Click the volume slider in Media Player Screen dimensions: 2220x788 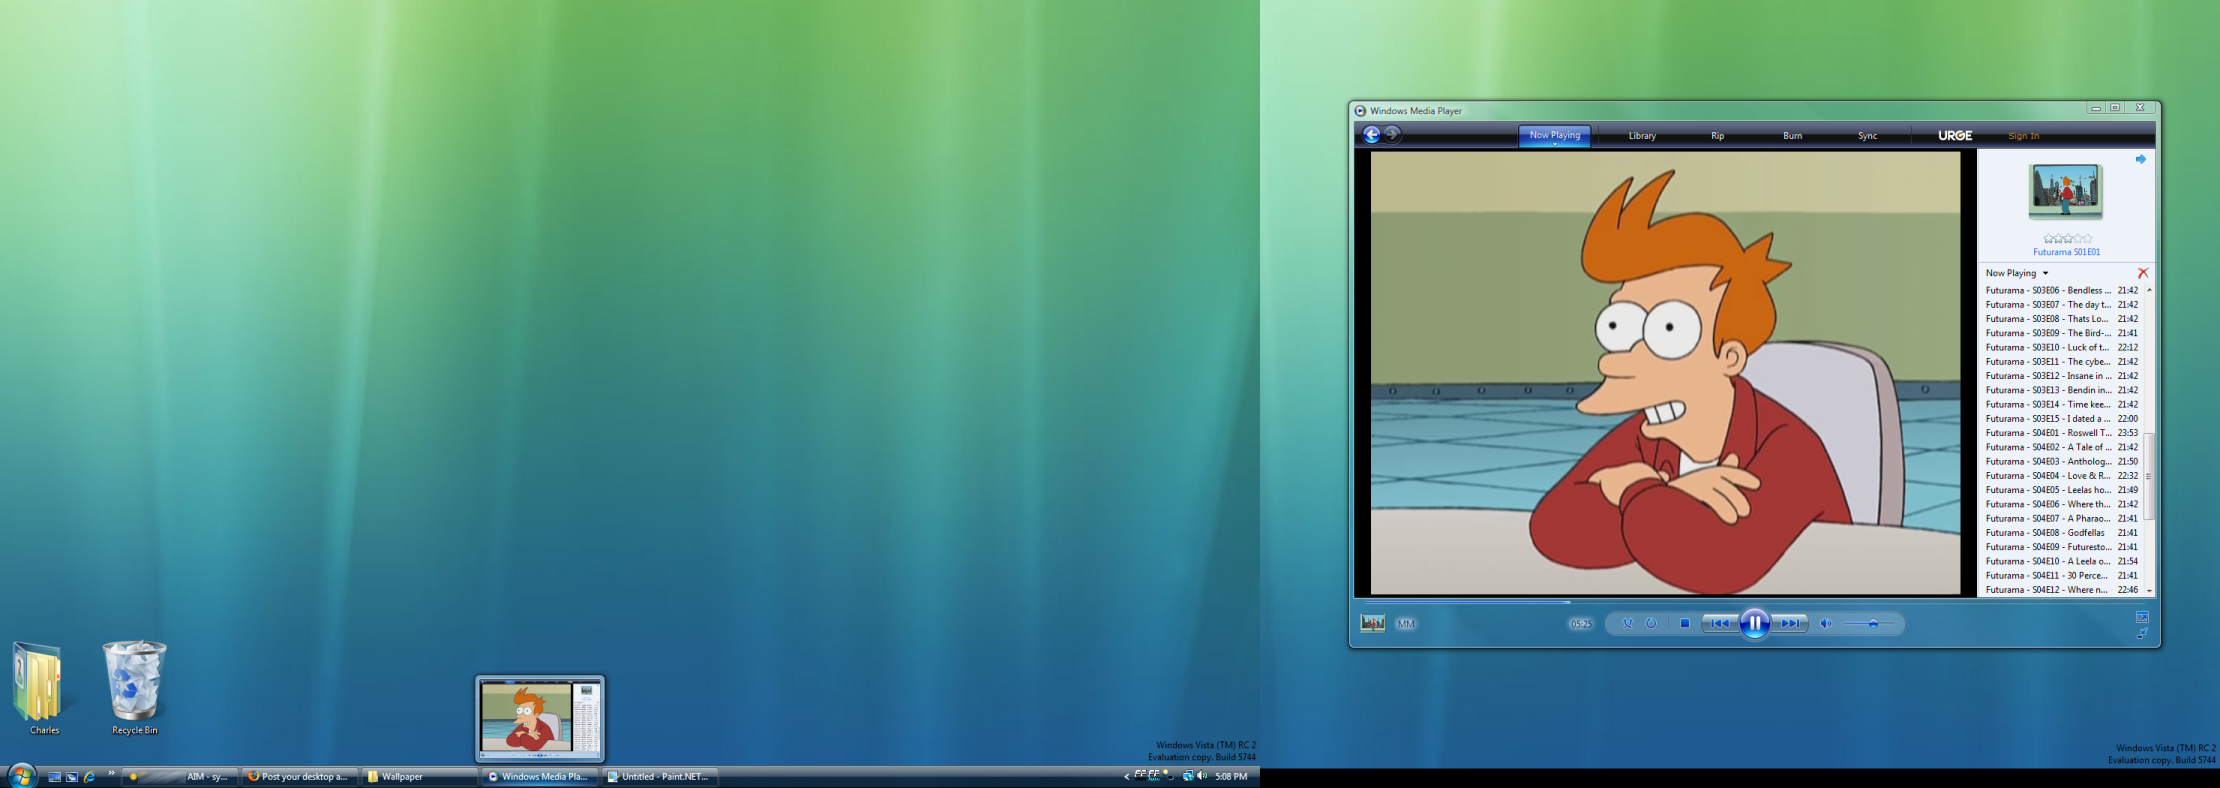coord(1869,623)
